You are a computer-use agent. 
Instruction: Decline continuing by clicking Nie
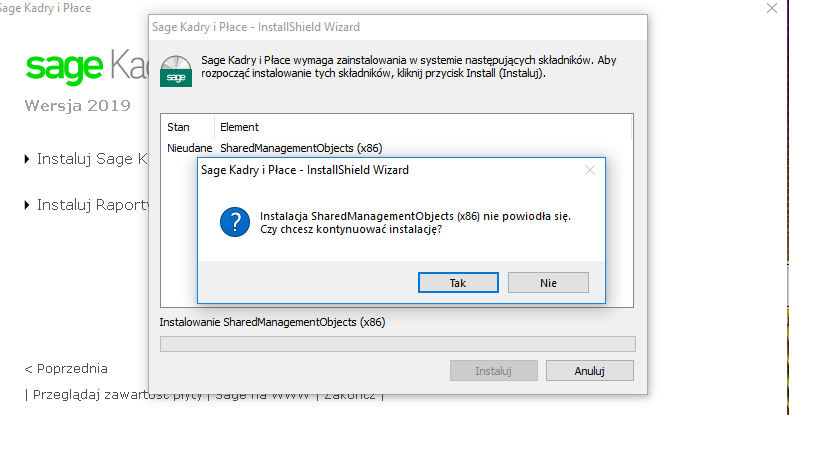[x=548, y=282]
